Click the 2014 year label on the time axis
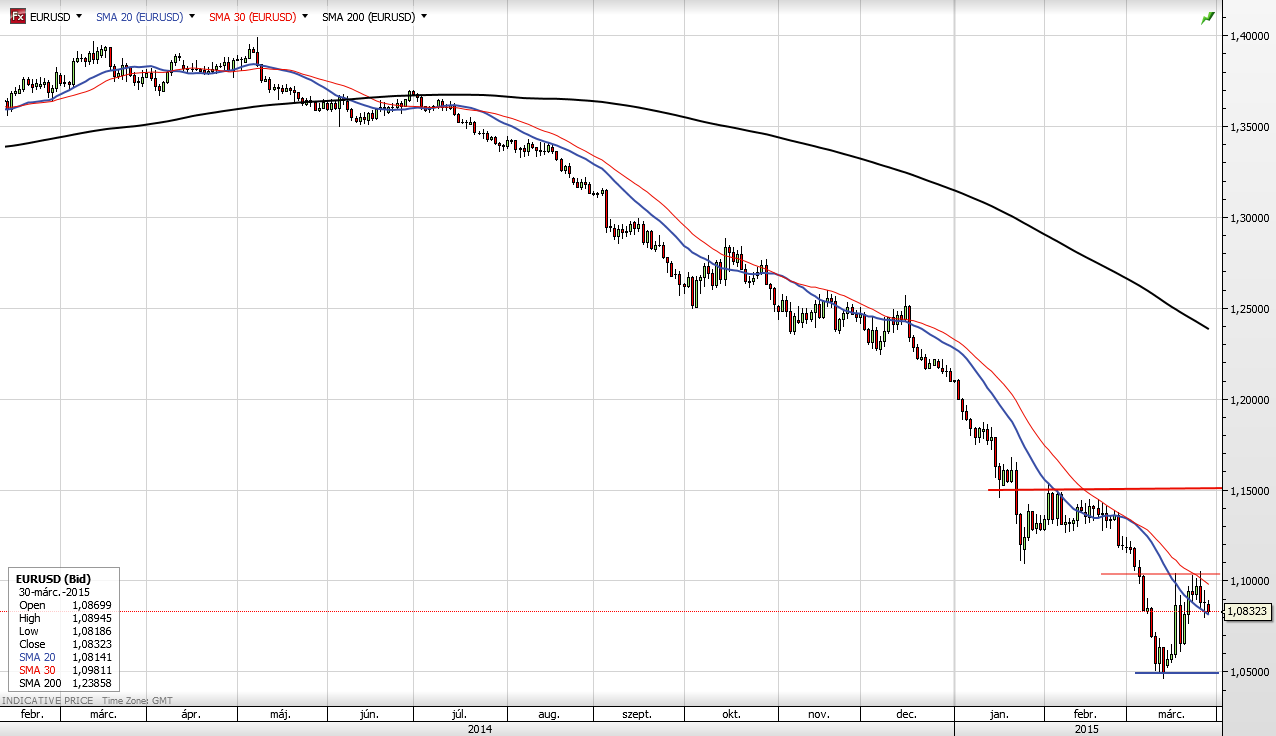1276x736 pixels. tap(479, 729)
